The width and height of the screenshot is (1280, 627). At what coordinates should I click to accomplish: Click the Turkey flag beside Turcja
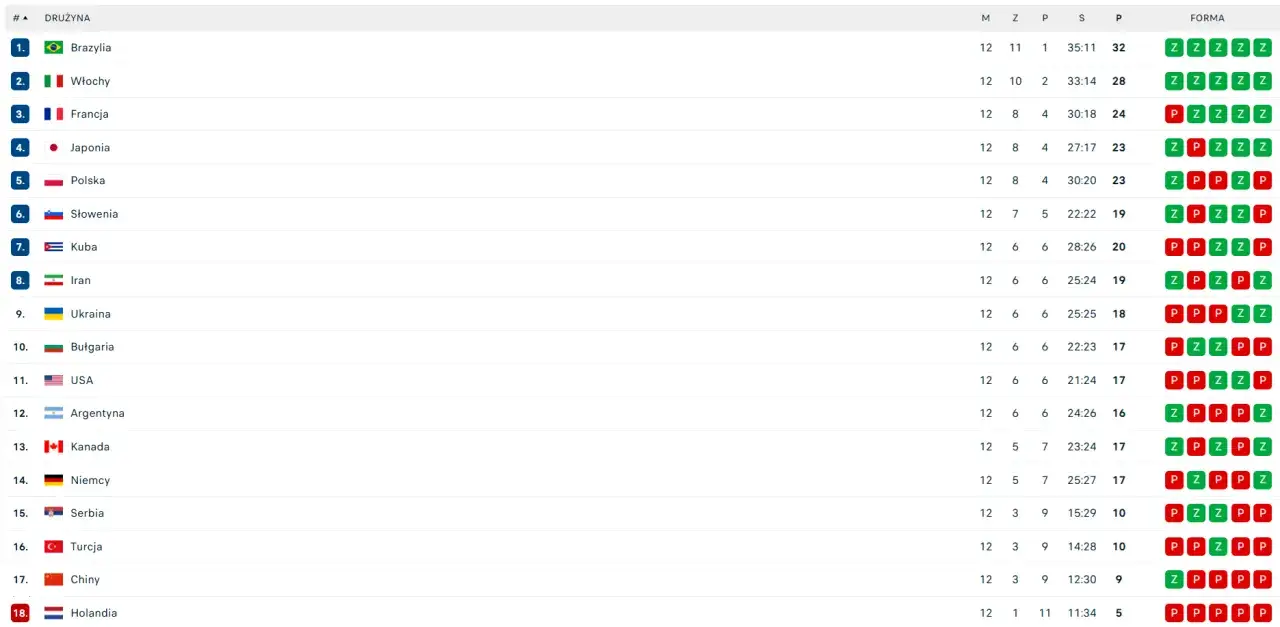53,547
